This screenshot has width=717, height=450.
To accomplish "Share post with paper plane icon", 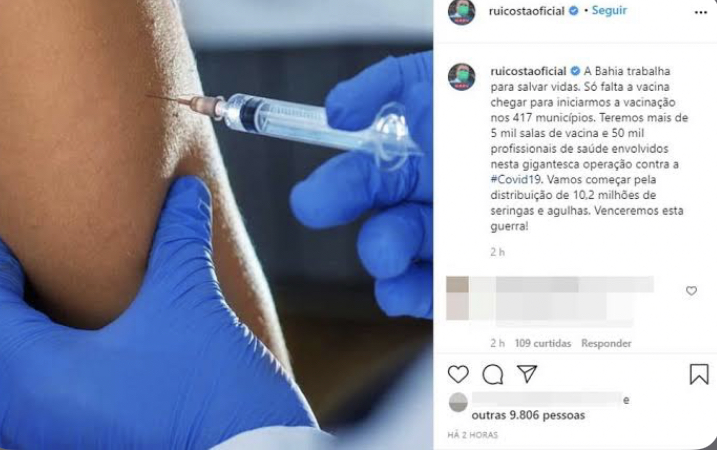I will [x=527, y=374].
